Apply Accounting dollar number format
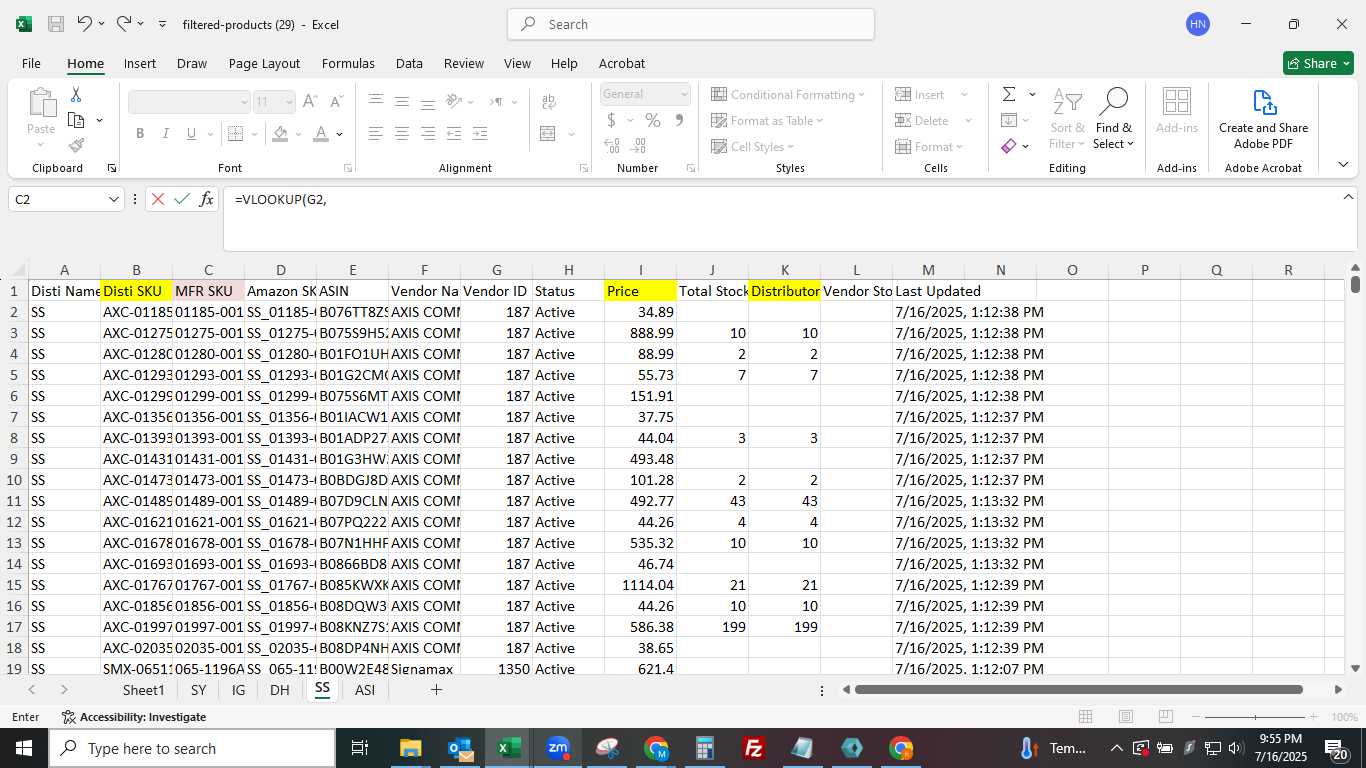This screenshot has width=1366, height=768. [612, 120]
